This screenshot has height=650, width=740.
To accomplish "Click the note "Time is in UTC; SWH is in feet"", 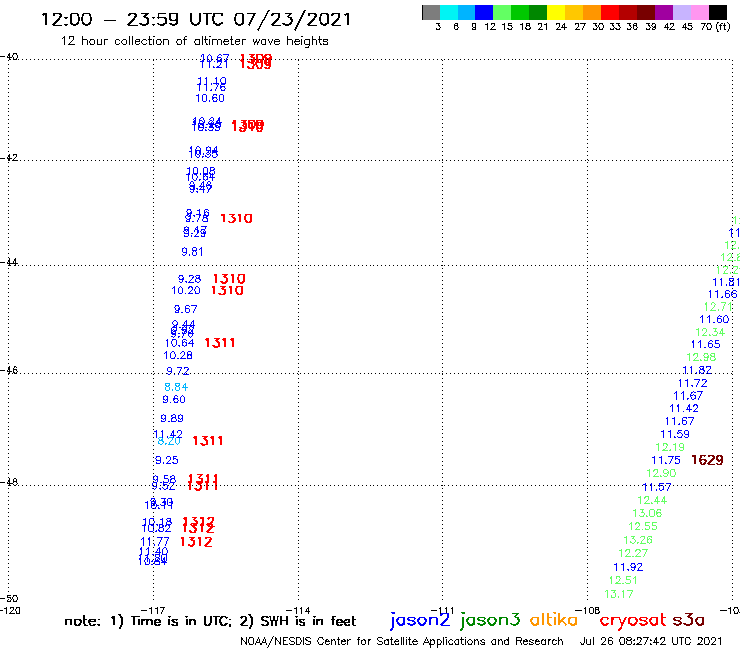I will tap(210, 621).
